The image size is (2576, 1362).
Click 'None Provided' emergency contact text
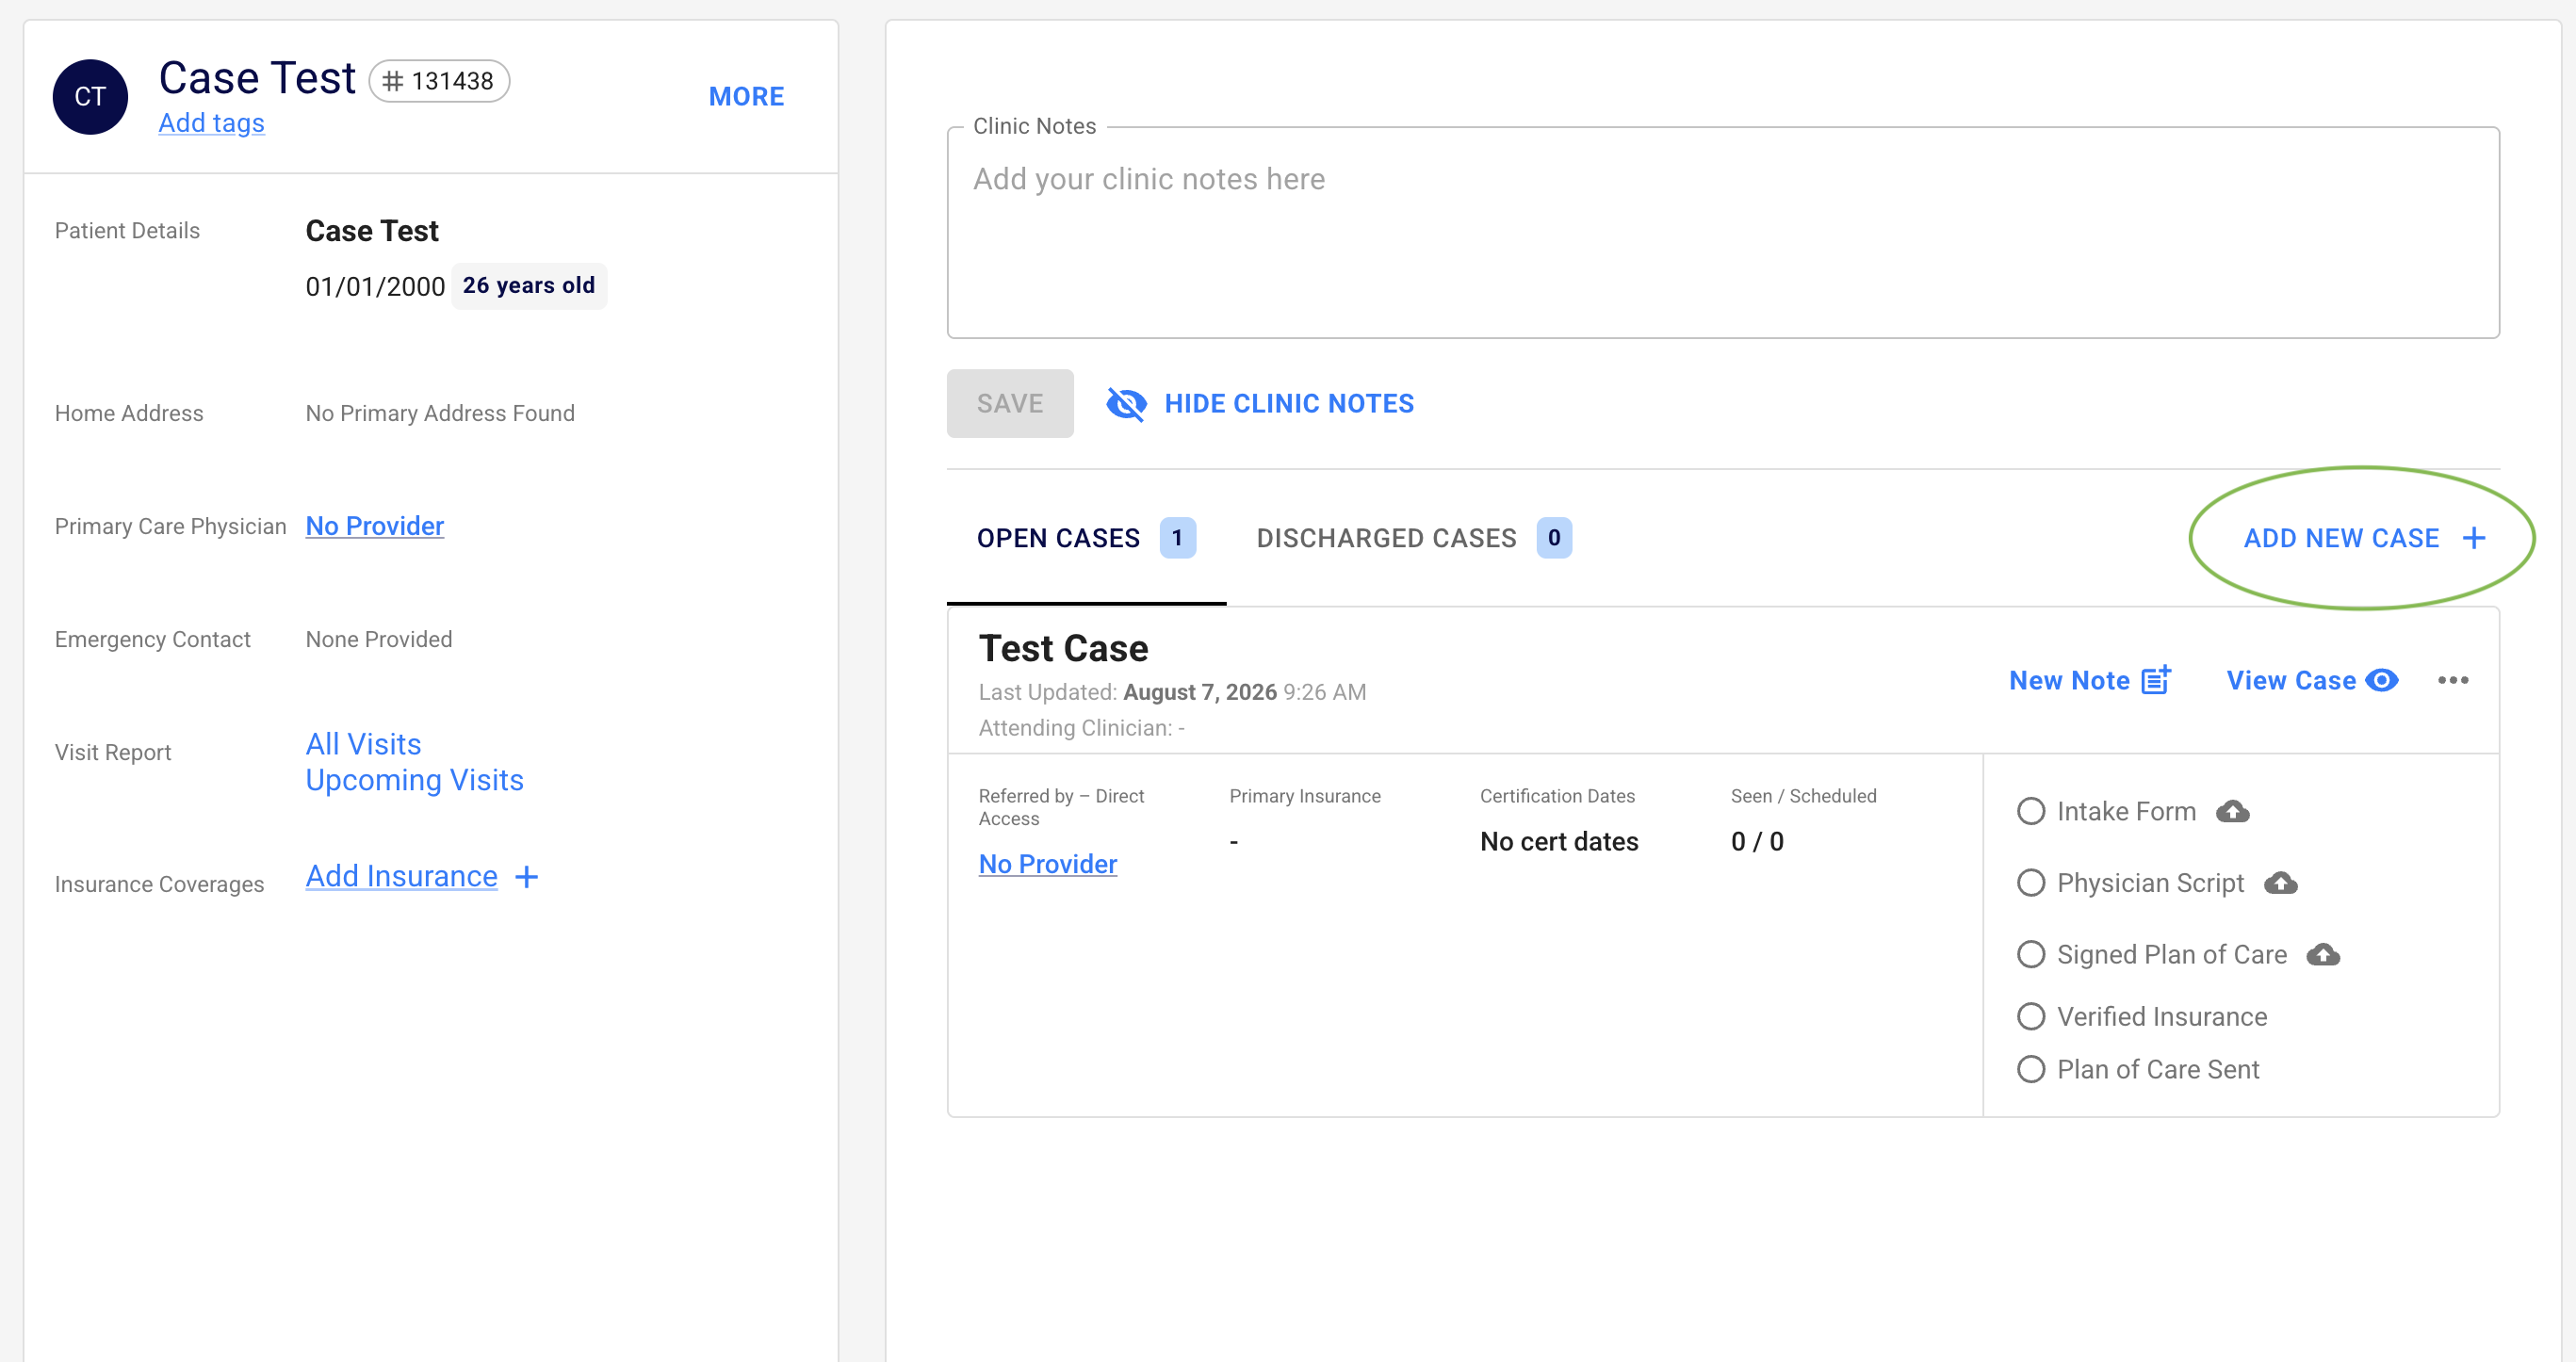coord(378,639)
